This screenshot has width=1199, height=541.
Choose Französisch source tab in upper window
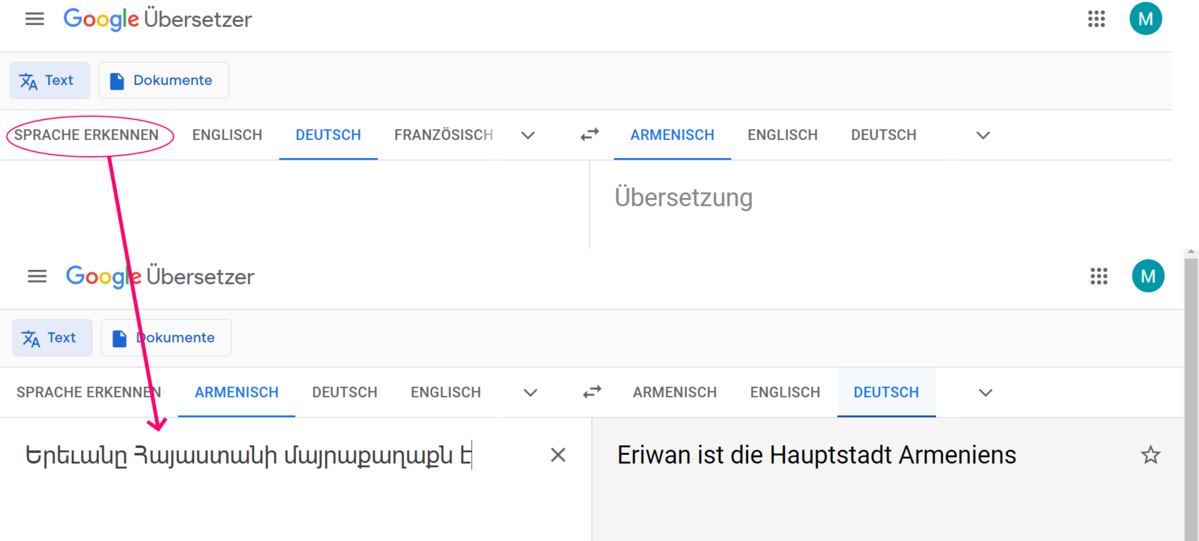(x=444, y=135)
